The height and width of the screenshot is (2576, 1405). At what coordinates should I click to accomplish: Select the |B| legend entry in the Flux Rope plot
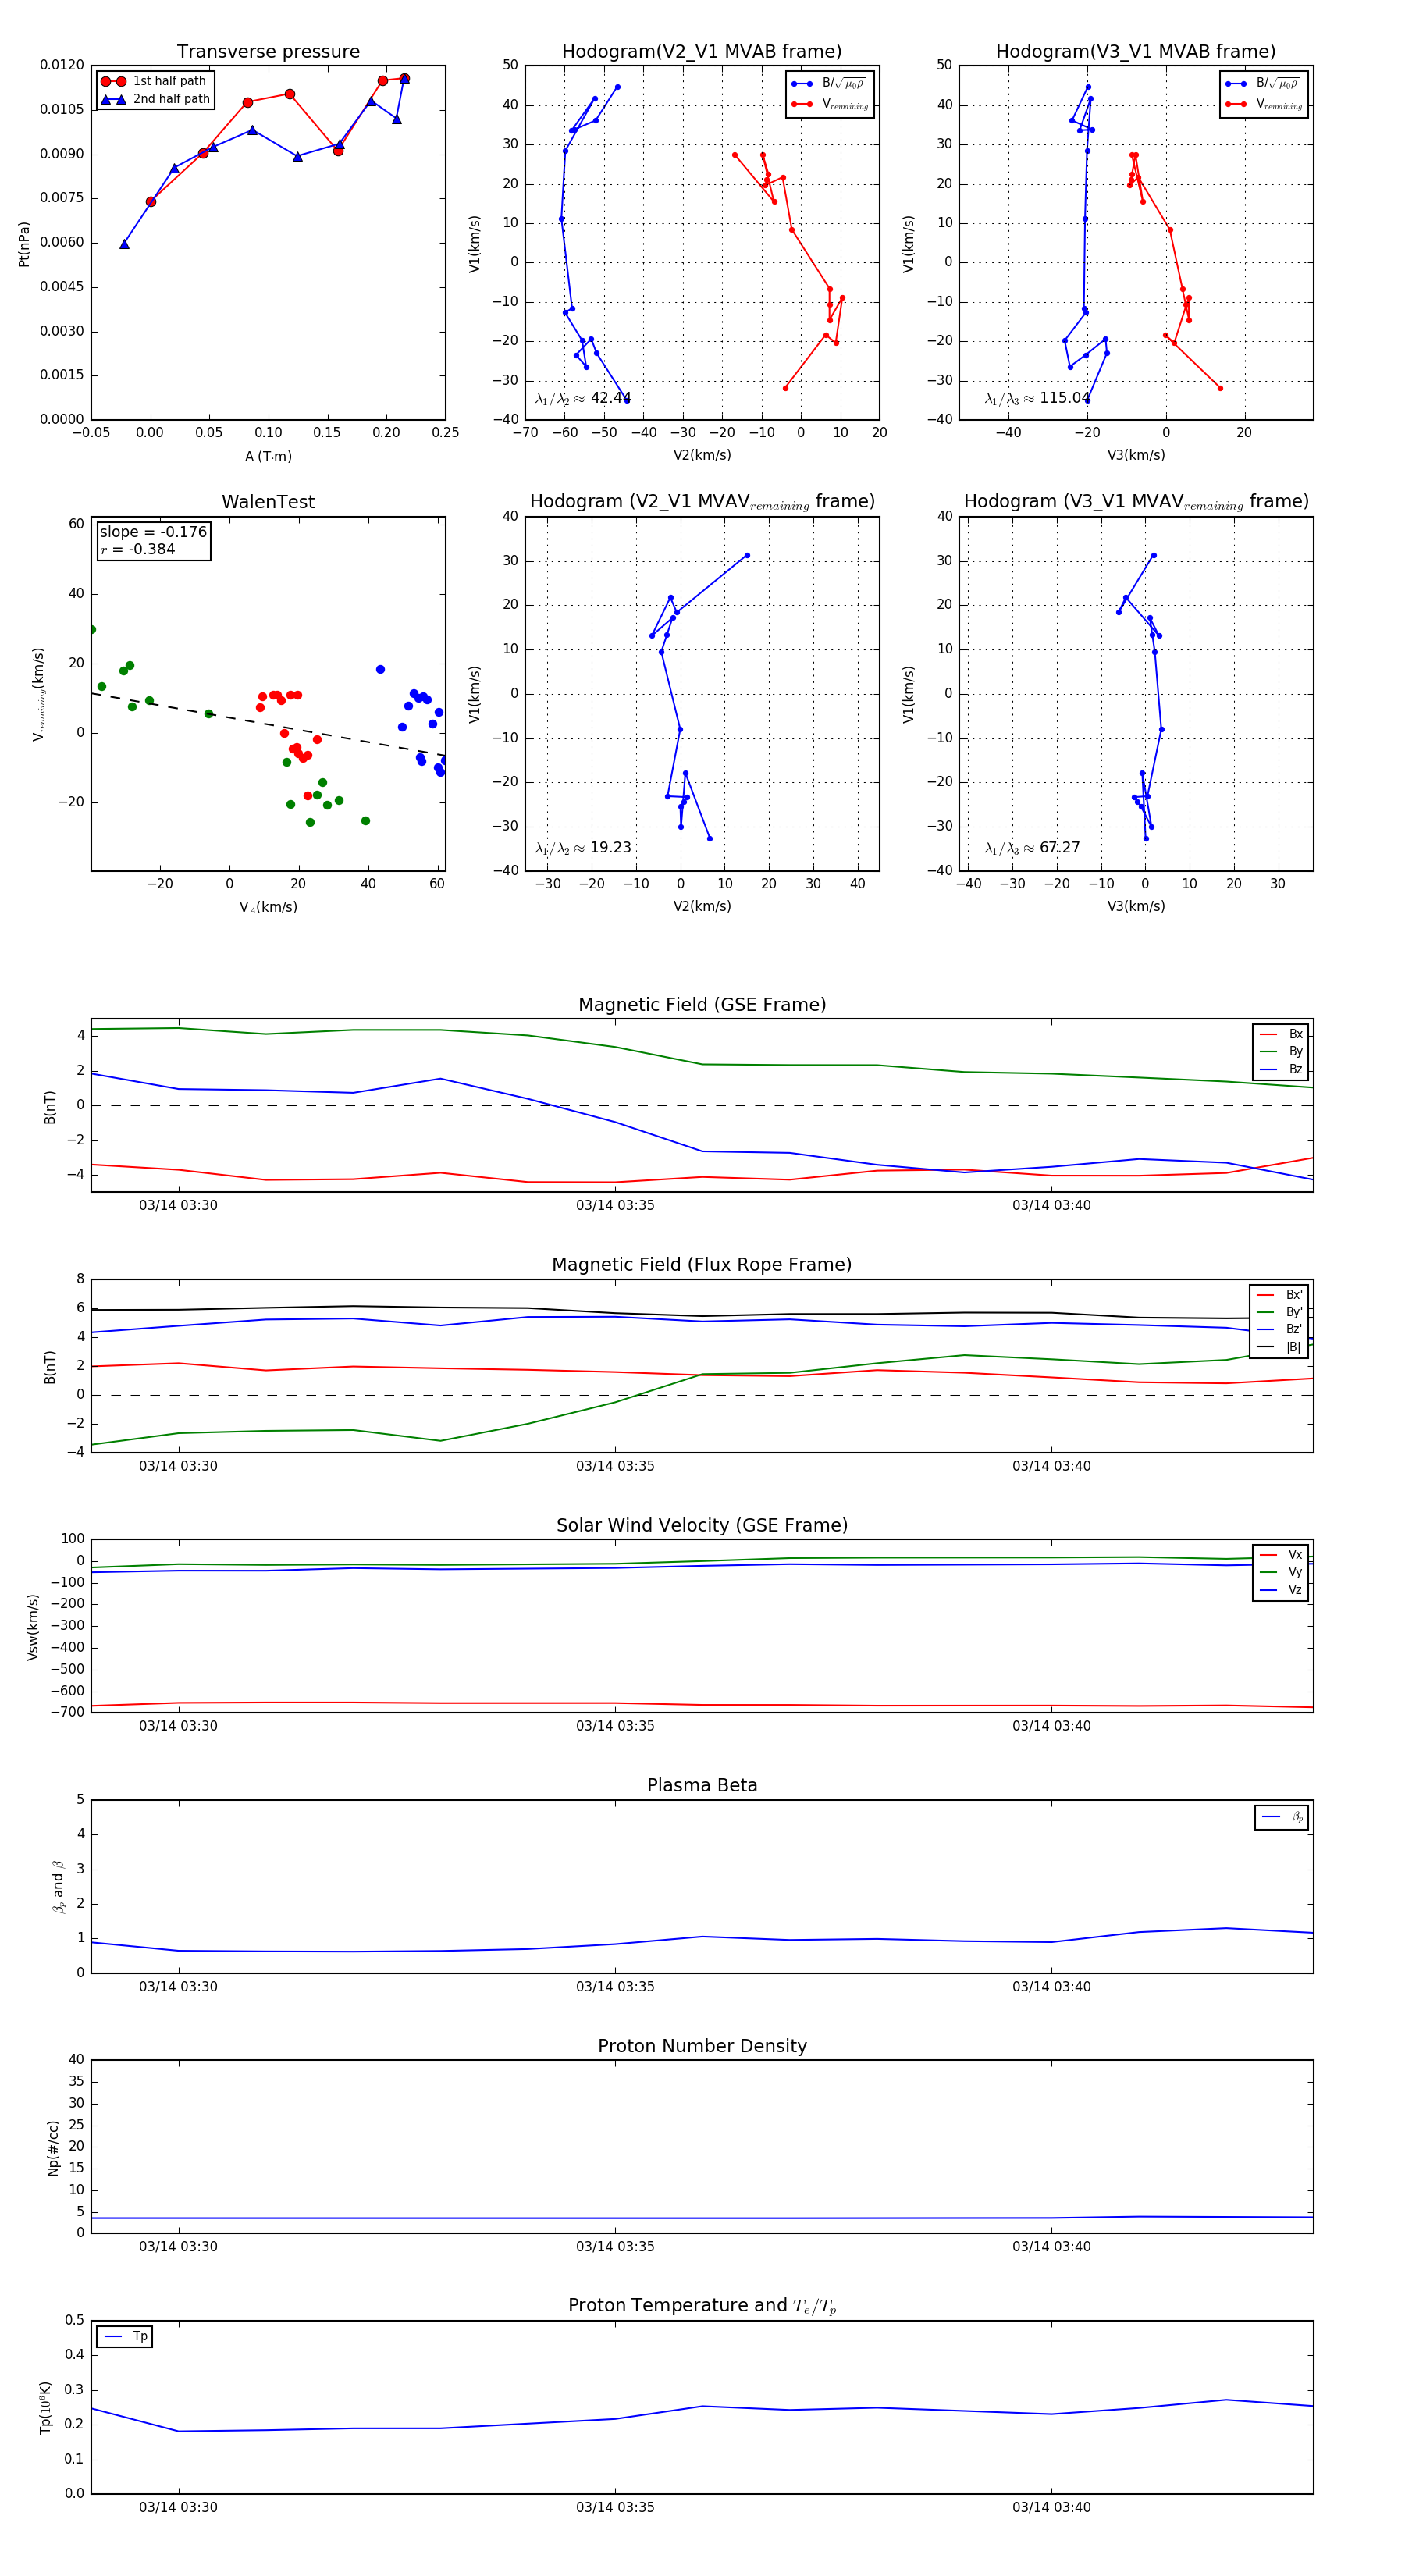1279,1347
